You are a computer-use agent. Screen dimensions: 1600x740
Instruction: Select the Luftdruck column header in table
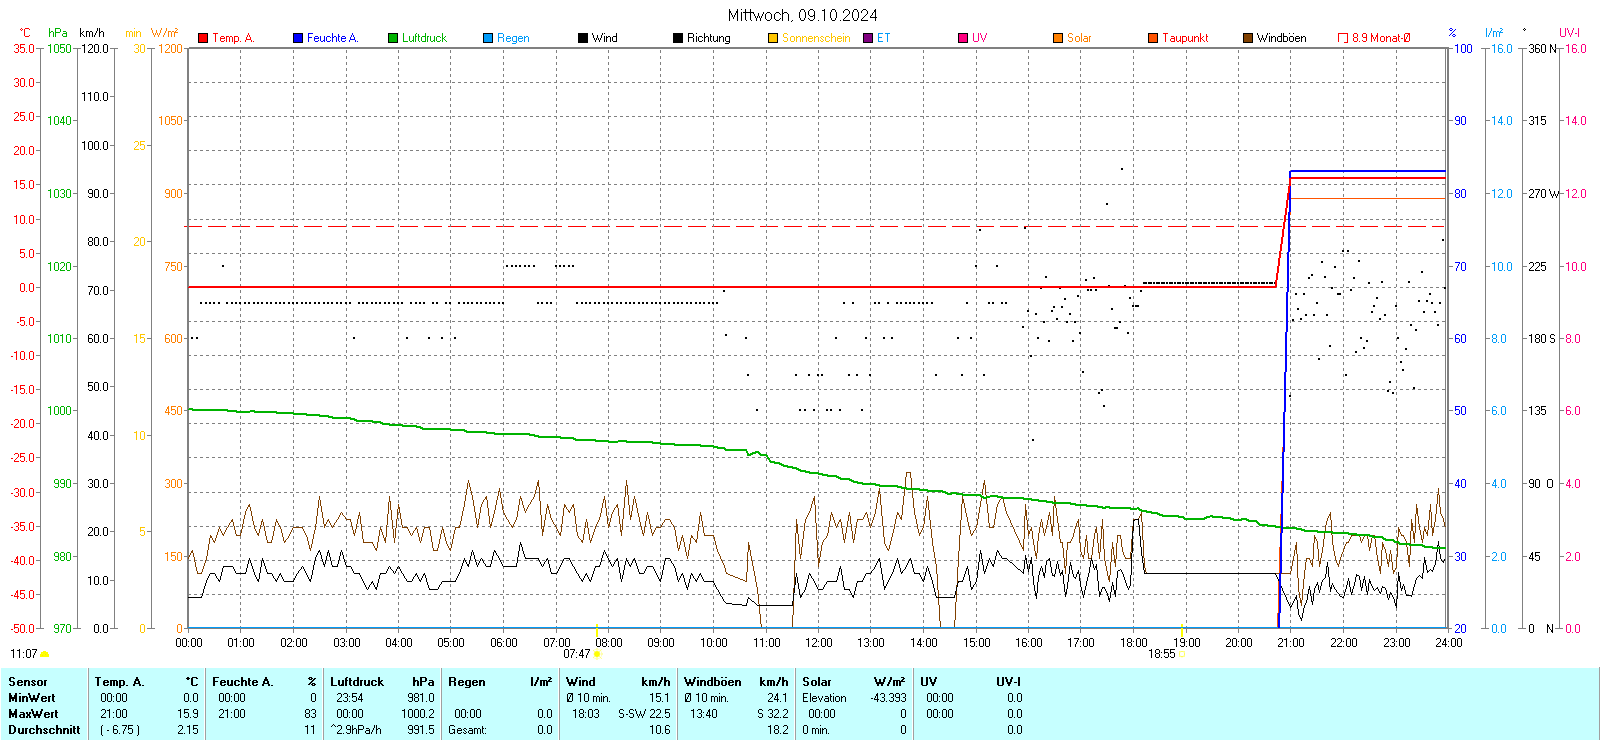pyautogui.click(x=357, y=682)
